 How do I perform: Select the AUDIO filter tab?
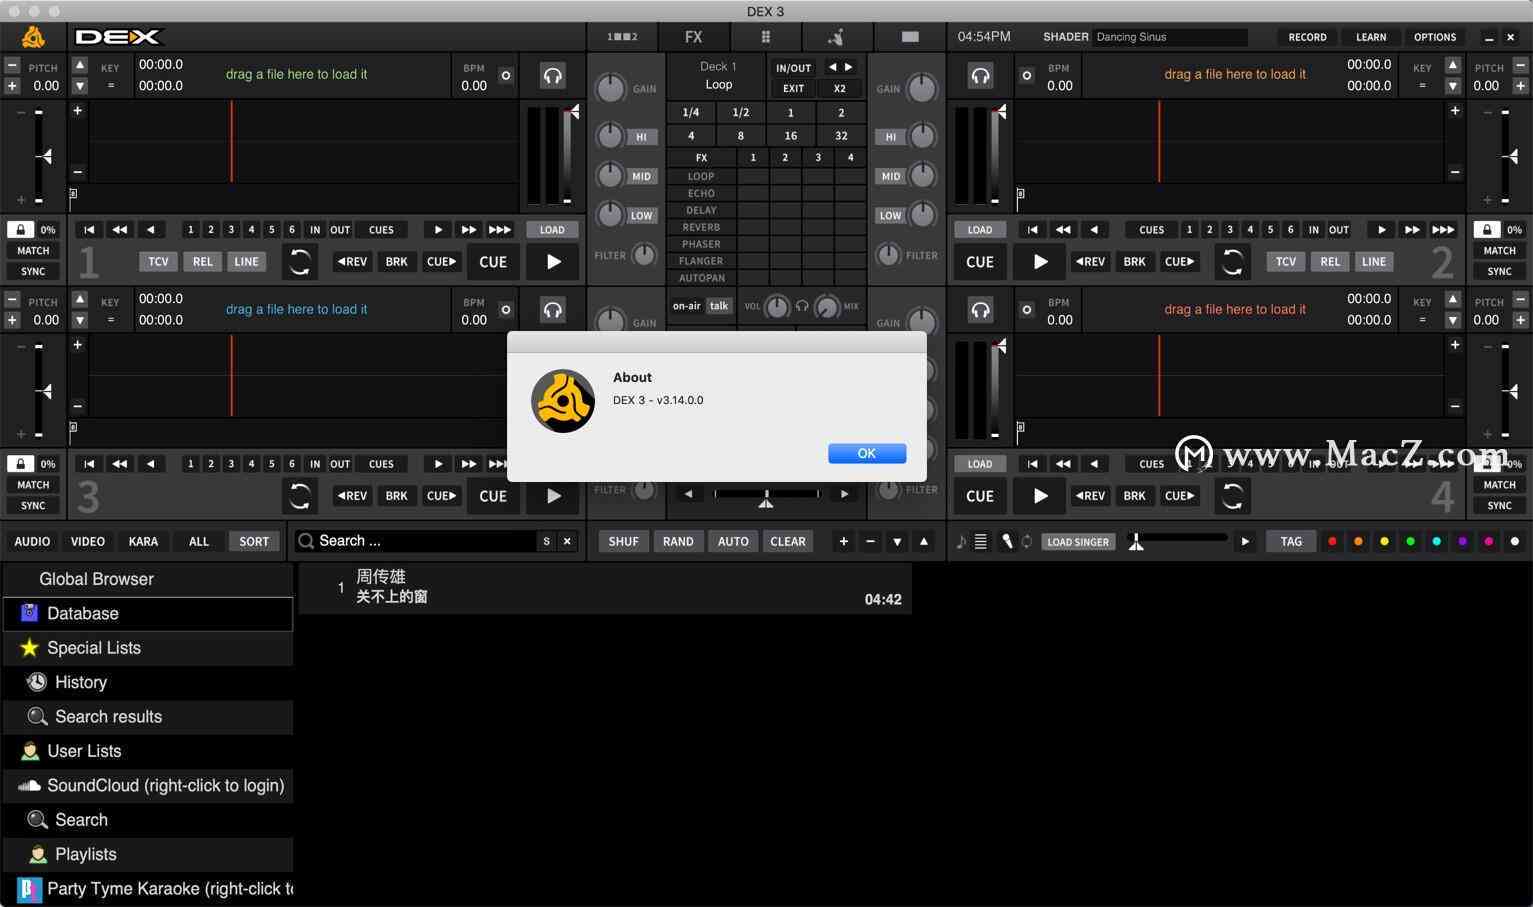click(x=32, y=541)
